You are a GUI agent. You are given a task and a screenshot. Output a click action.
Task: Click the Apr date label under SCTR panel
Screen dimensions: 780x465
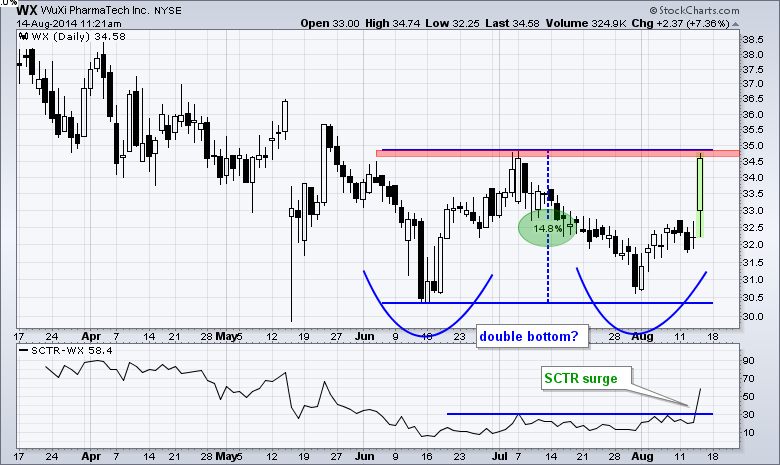tap(91, 456)
